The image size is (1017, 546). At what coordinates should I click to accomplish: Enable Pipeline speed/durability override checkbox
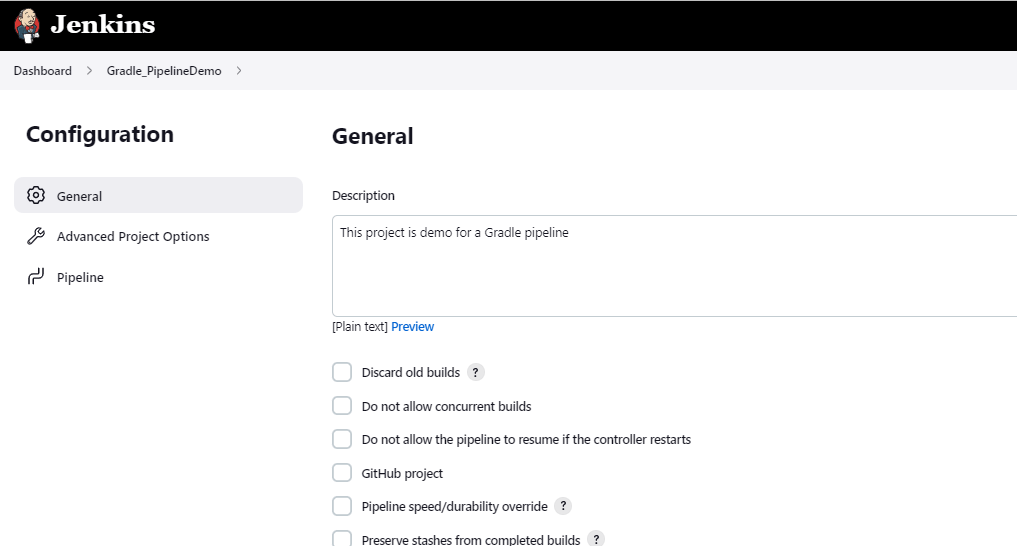point(342,506)
